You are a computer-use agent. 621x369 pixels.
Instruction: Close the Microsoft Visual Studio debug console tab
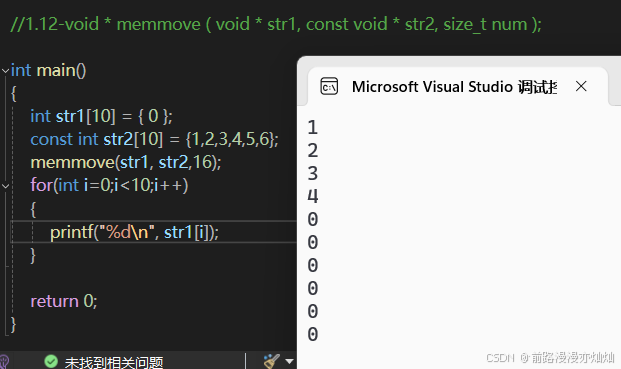coord(581,86)
